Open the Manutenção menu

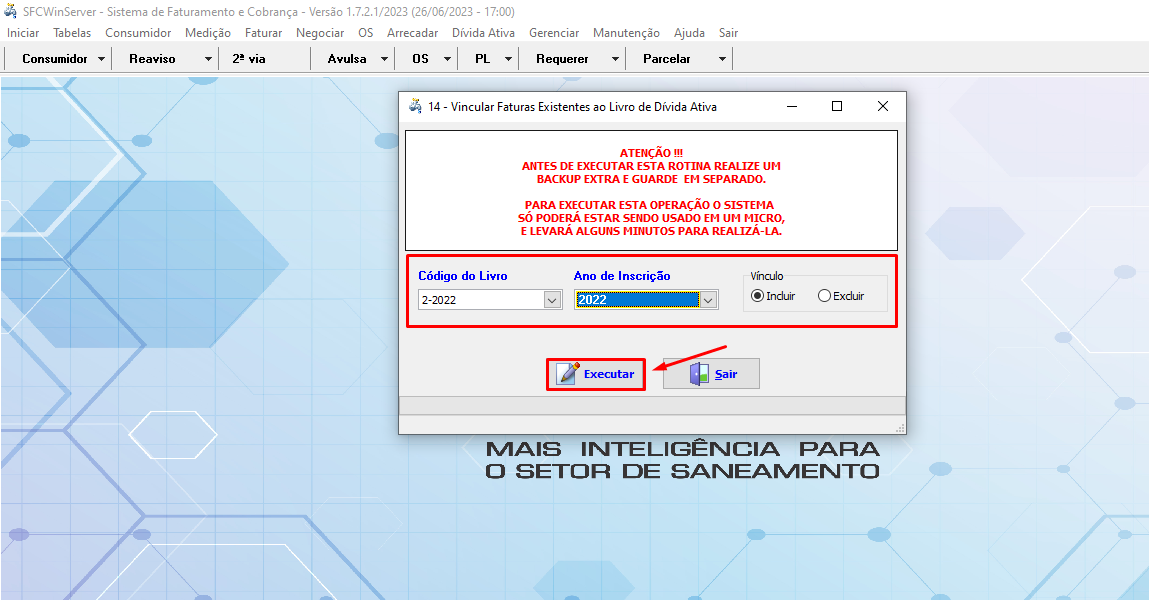(x=626, y=33)
